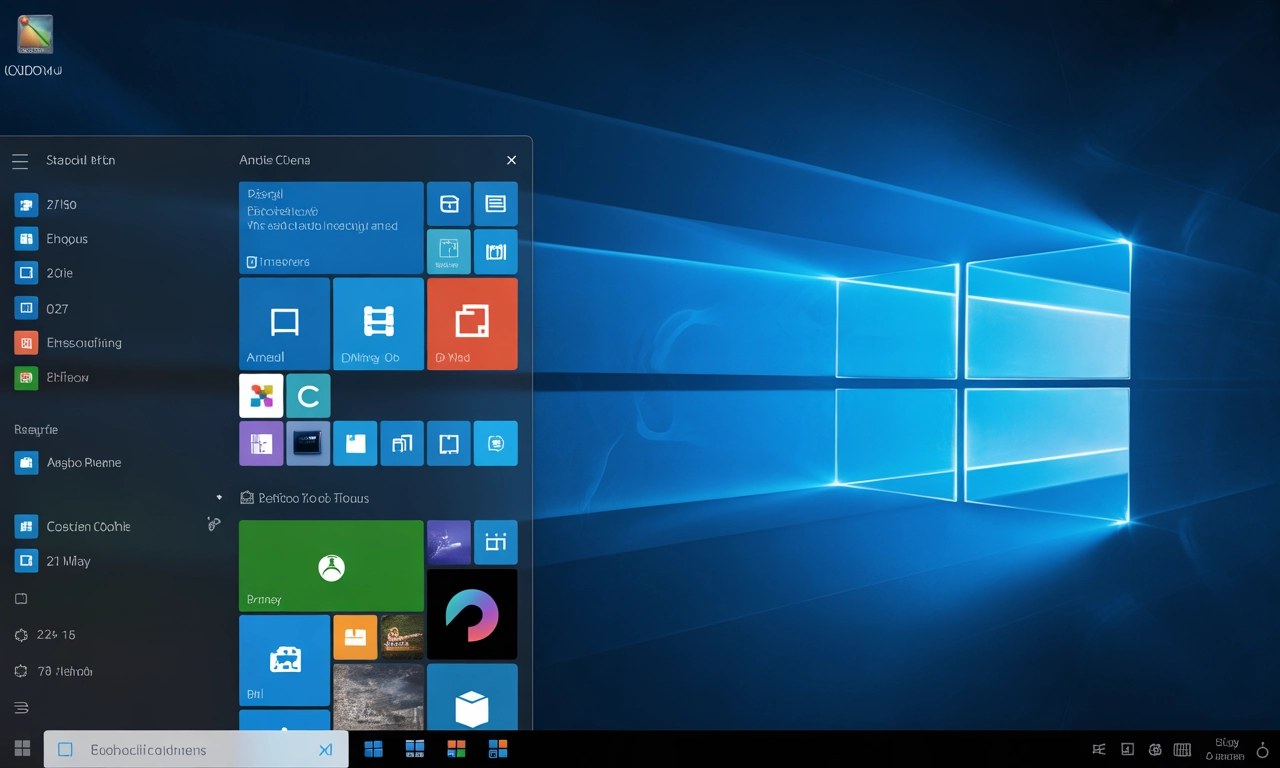Open the orange and green taskbar app icon
The height and width of the screenshot is (768, 1280).
click(456, 749)
